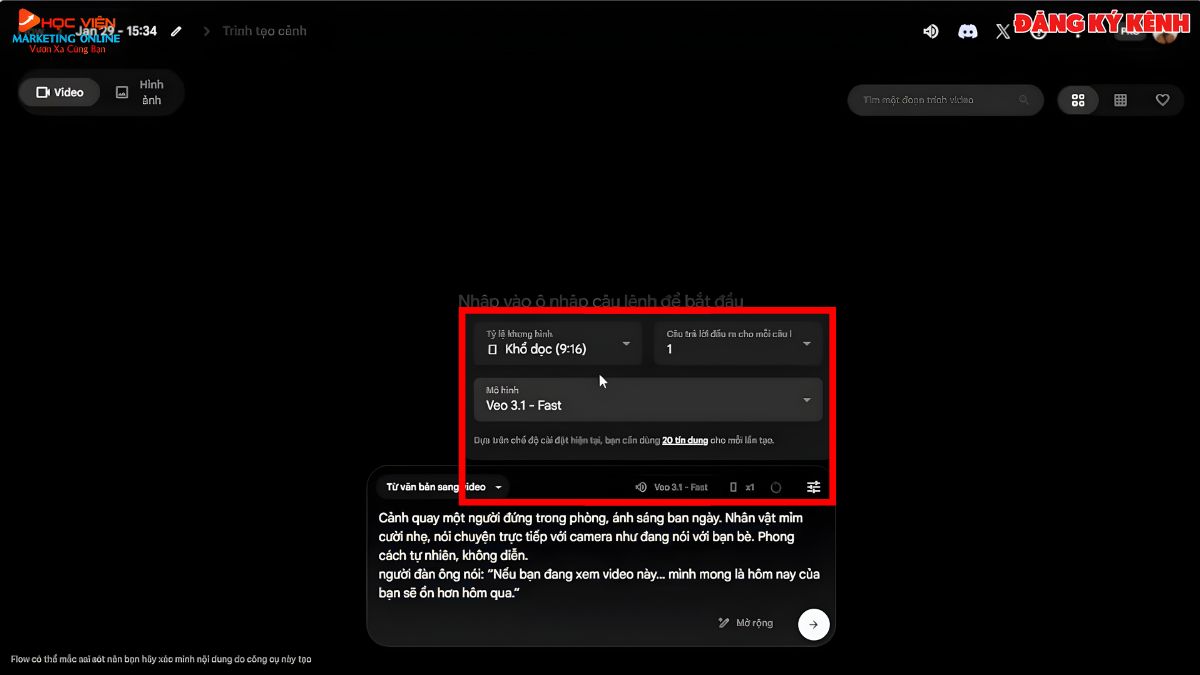Show favorites with the heart icon
The width and height of the screenshot is (1200, 675).
(1162, 100)
